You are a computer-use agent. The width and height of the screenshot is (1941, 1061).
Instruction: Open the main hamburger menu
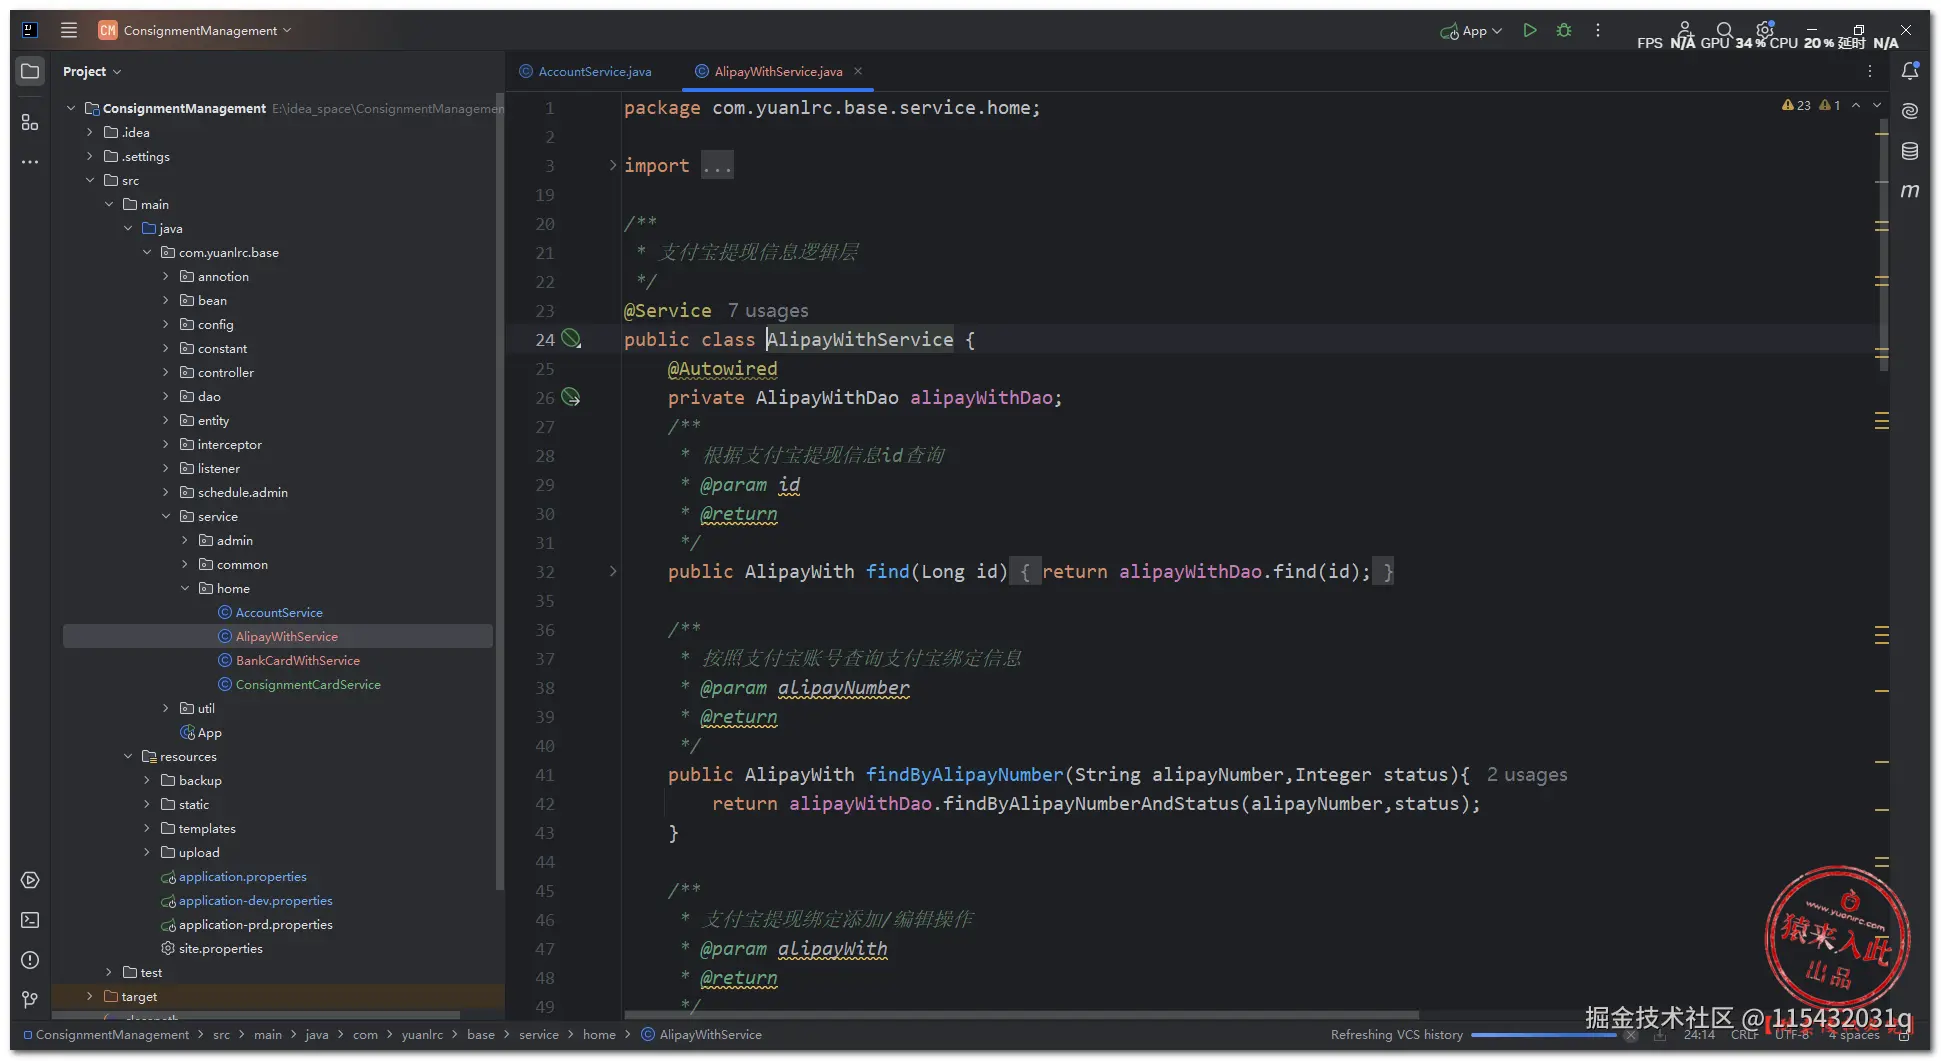coord(68,30)
